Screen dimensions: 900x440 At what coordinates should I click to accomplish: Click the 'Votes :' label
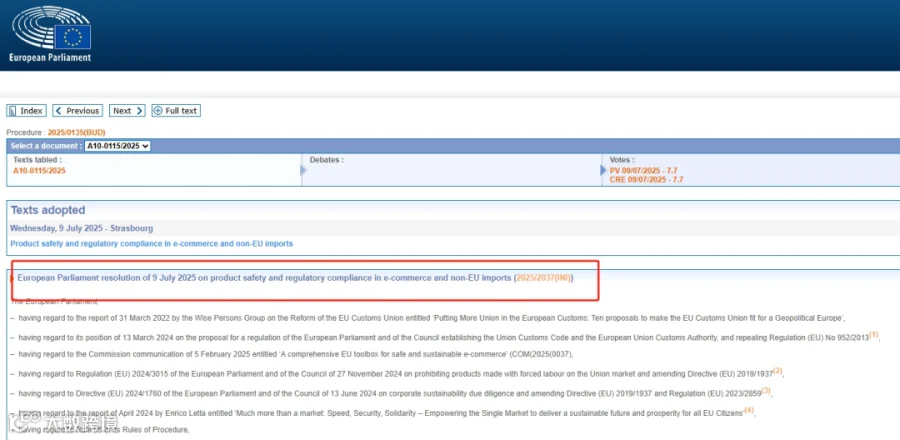pos(622,160)
